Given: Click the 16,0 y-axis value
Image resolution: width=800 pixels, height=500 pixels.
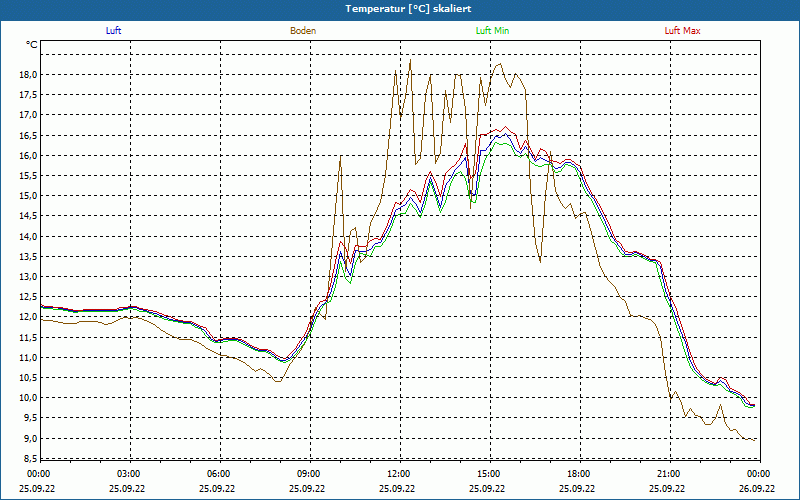Looking at the screenshot, I should 29,155.
